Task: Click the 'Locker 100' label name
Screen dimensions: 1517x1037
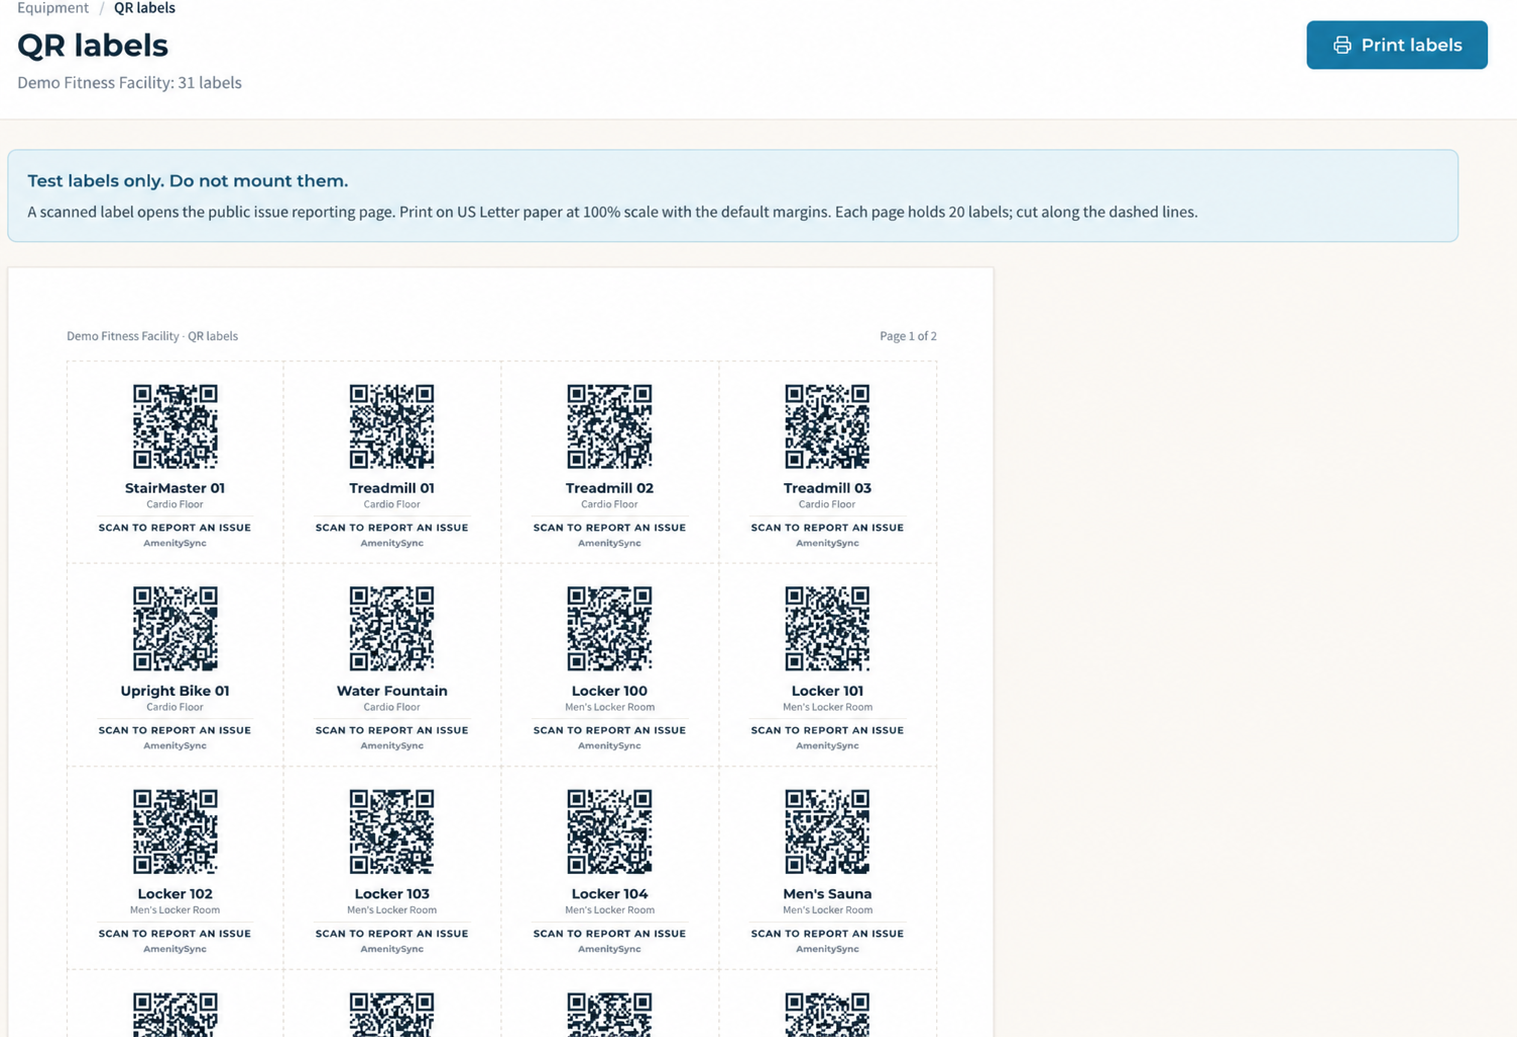Action: pos(610,691)
